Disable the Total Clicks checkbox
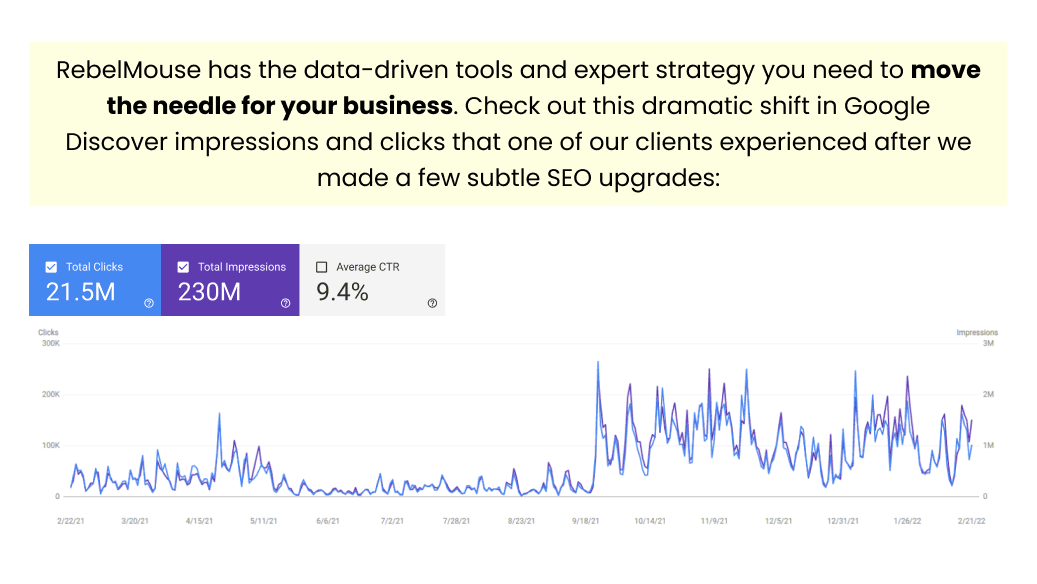 [x=50, y=266]
